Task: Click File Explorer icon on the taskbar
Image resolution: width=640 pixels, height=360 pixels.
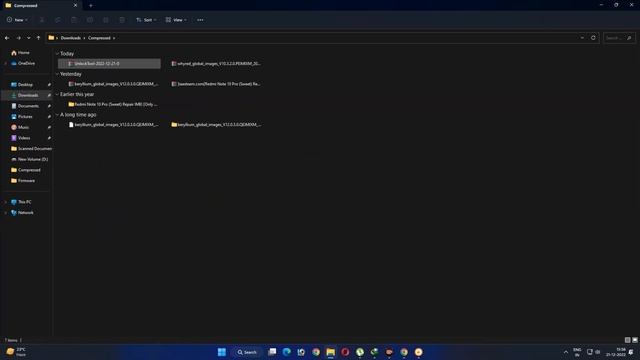Action: [330, 352]
